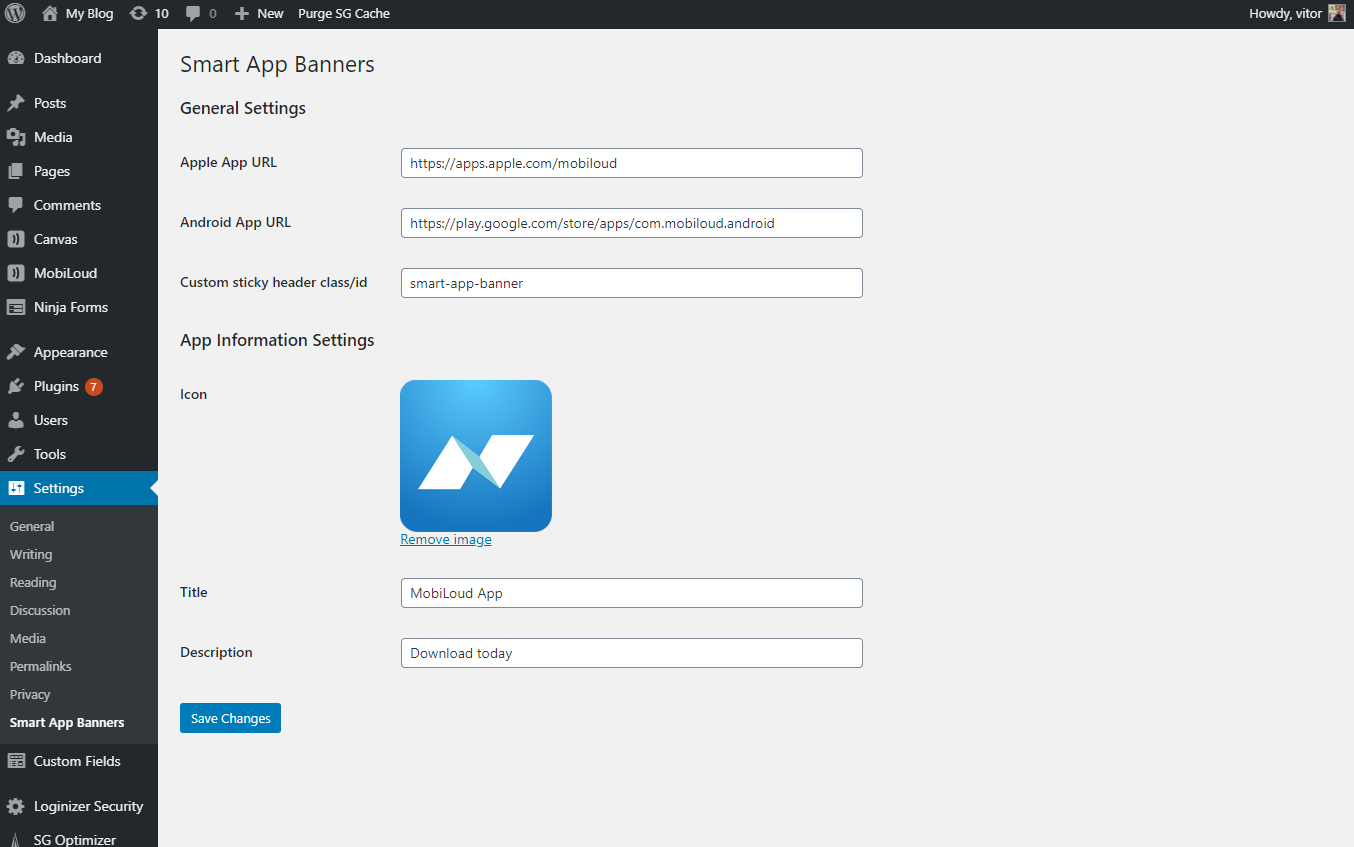Viewport: 1354px width, 847px height.
Task: Click the Comments sidebar bubble icon
Action: tap(16, 205)
